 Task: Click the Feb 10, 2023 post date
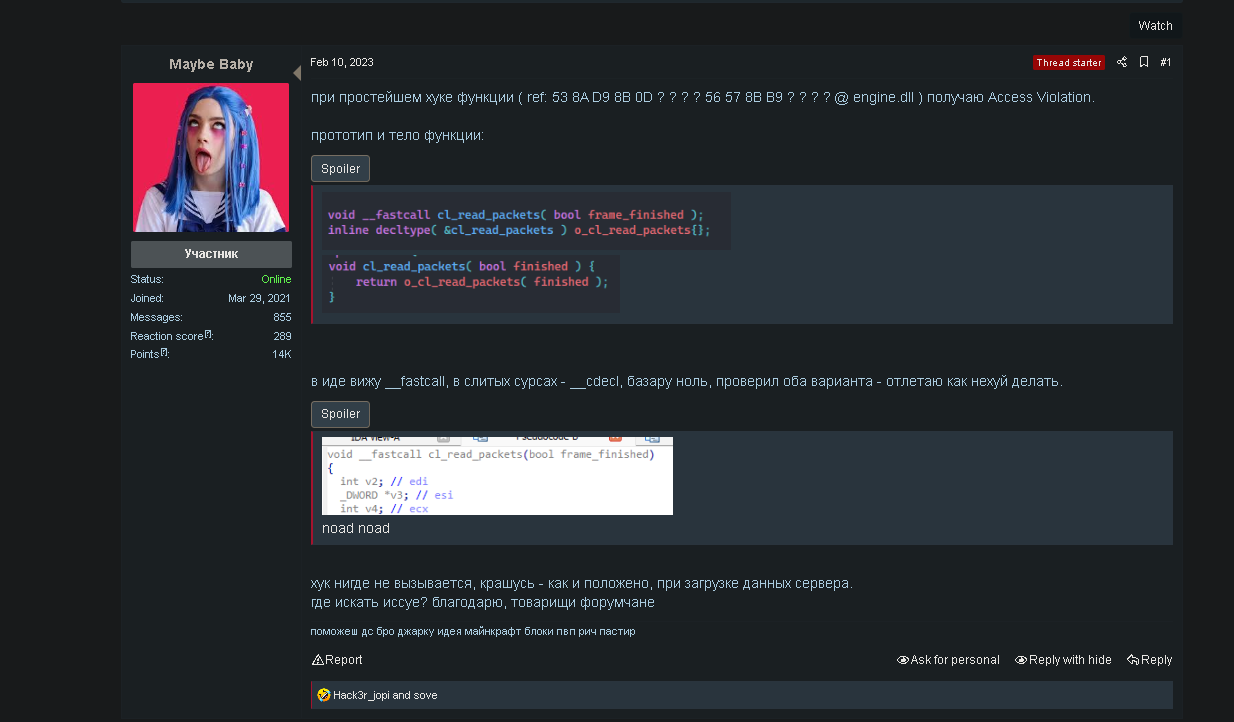(342, 62)
